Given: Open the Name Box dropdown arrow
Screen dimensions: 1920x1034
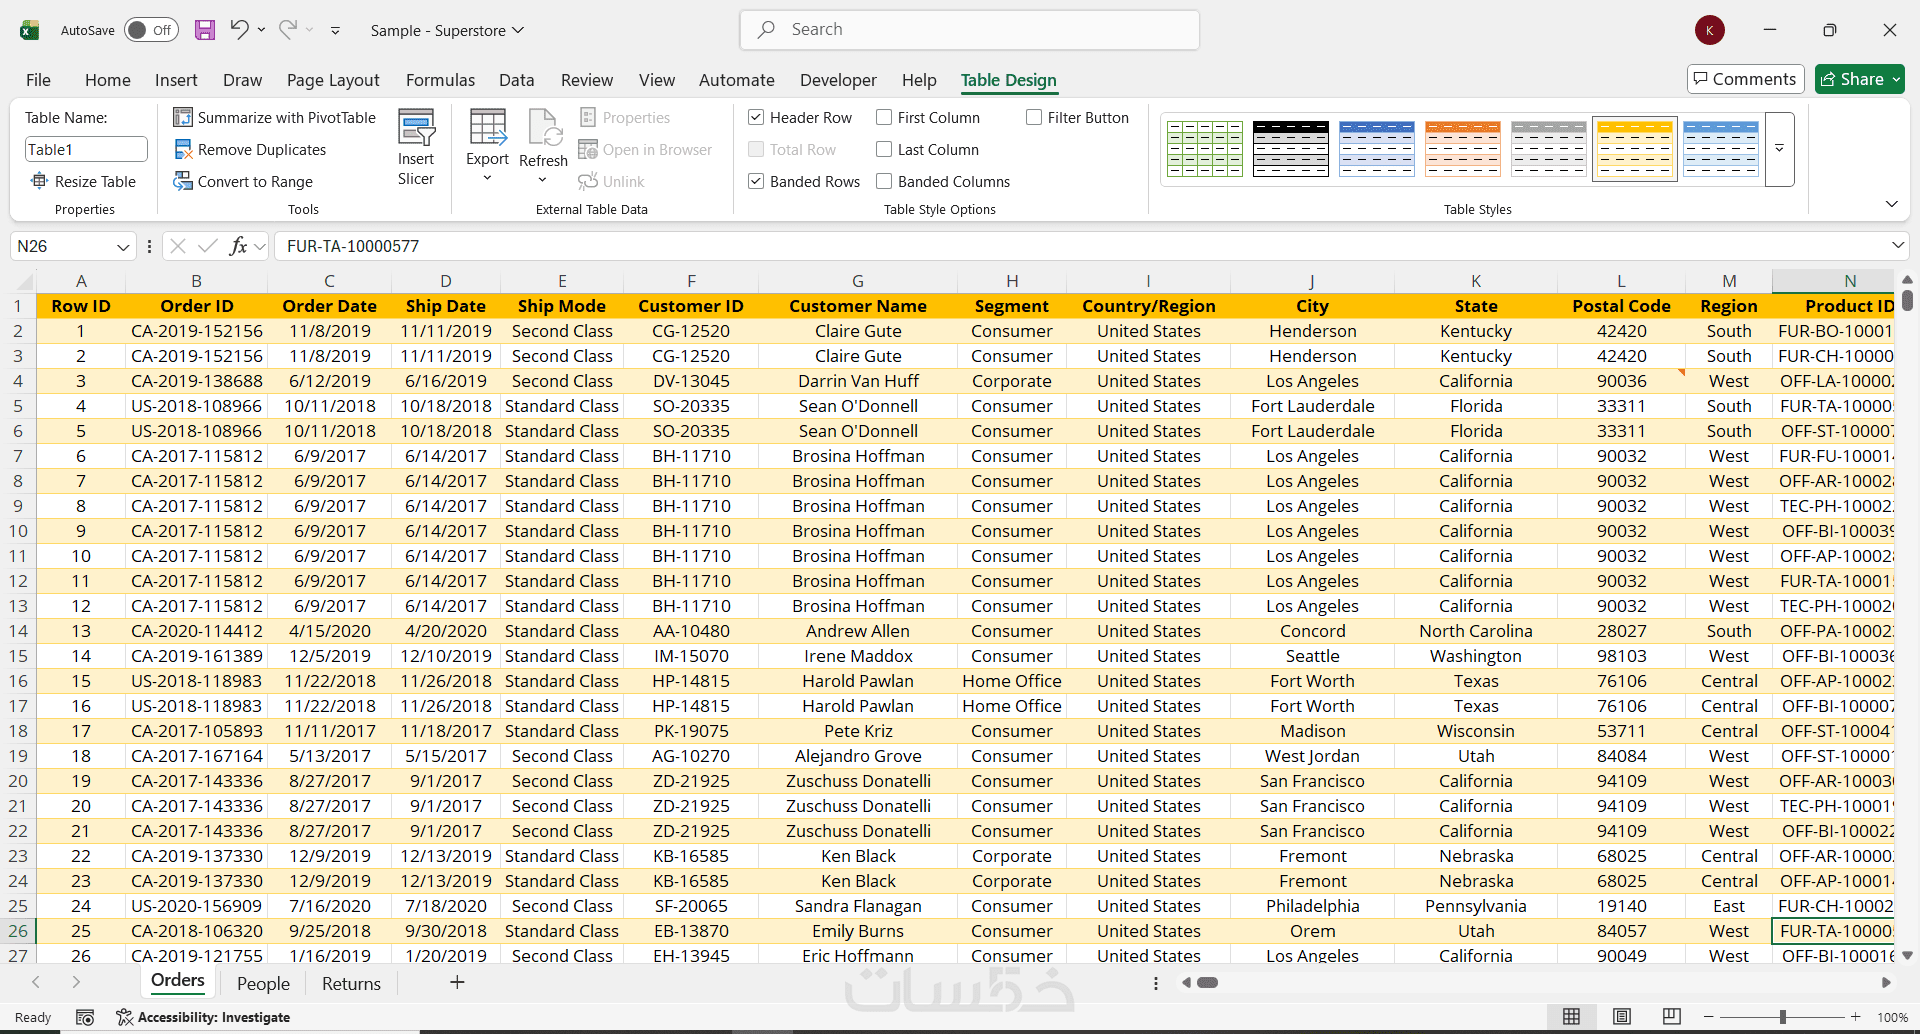Looking at the screenshot, I should coord(123,247).
